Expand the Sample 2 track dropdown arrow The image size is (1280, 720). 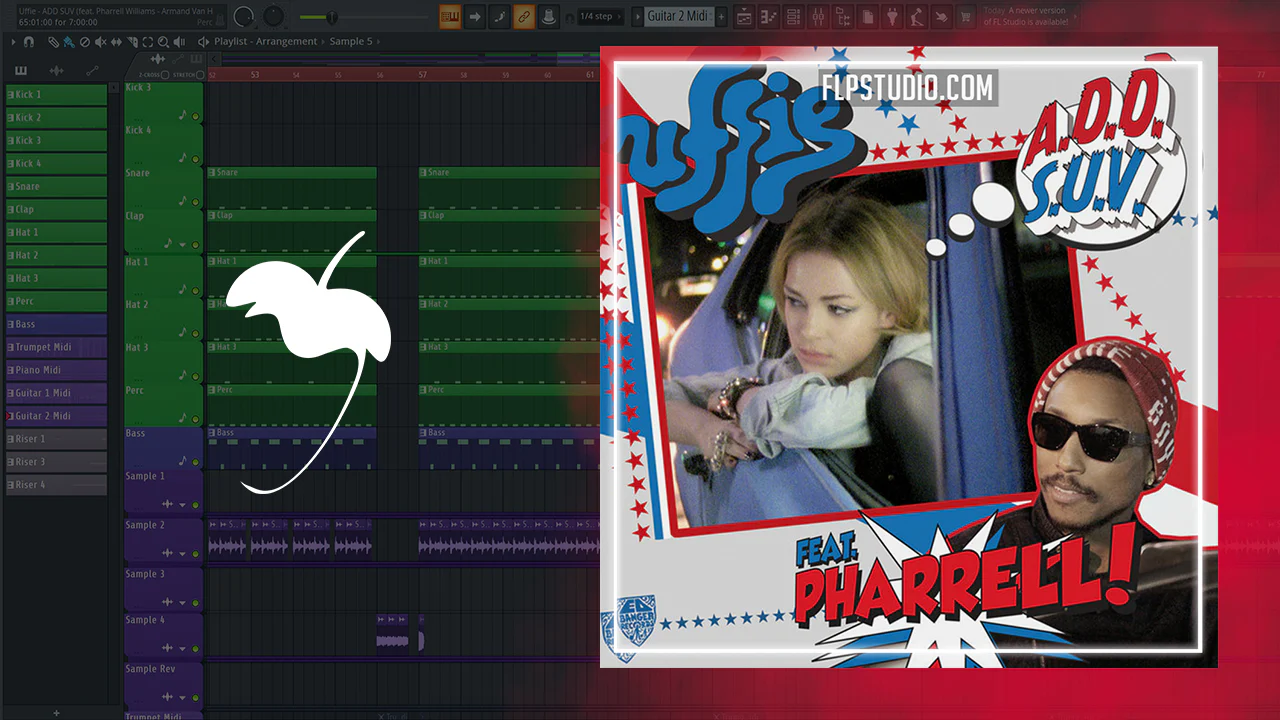point(182,553)
